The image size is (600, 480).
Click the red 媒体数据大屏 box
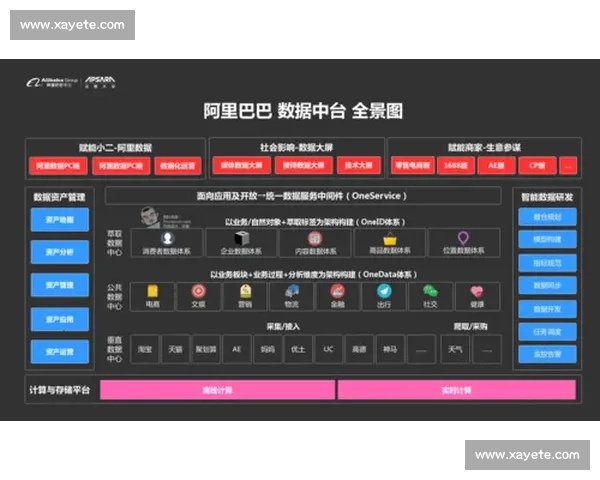[x=241, y=165]
